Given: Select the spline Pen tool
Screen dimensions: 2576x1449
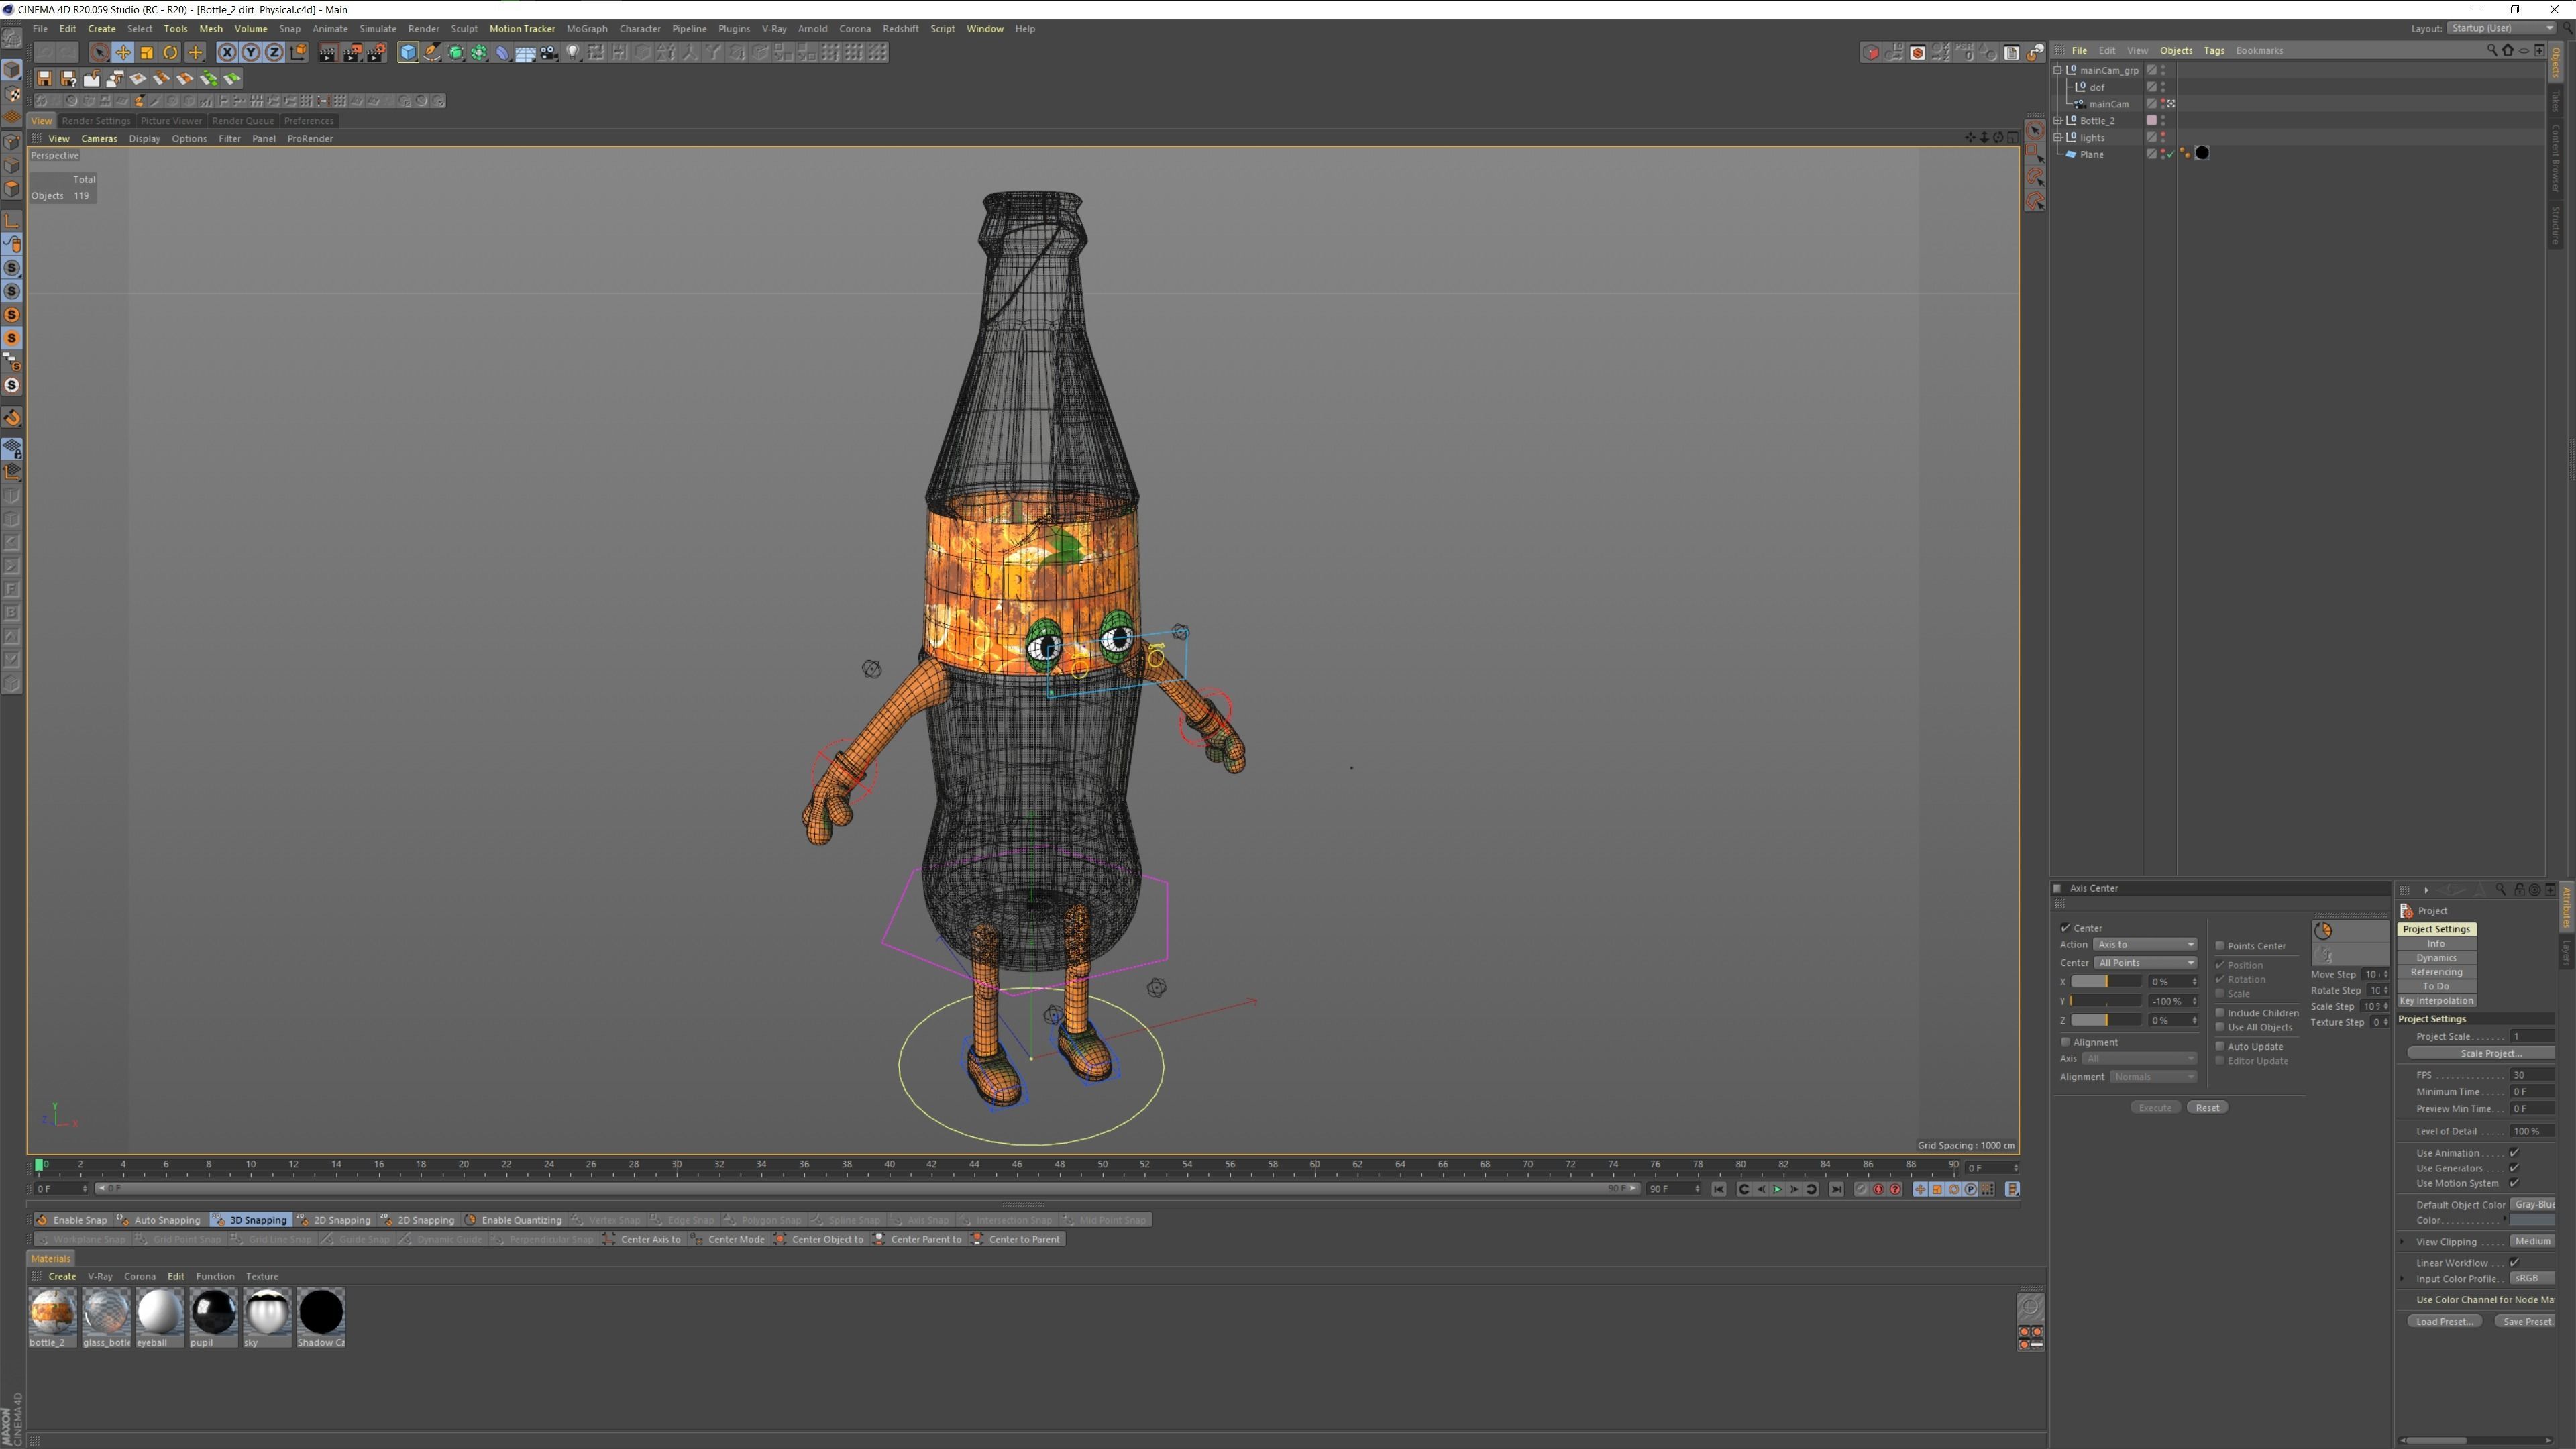Looking at the screenshot, I should coord(432,53).
